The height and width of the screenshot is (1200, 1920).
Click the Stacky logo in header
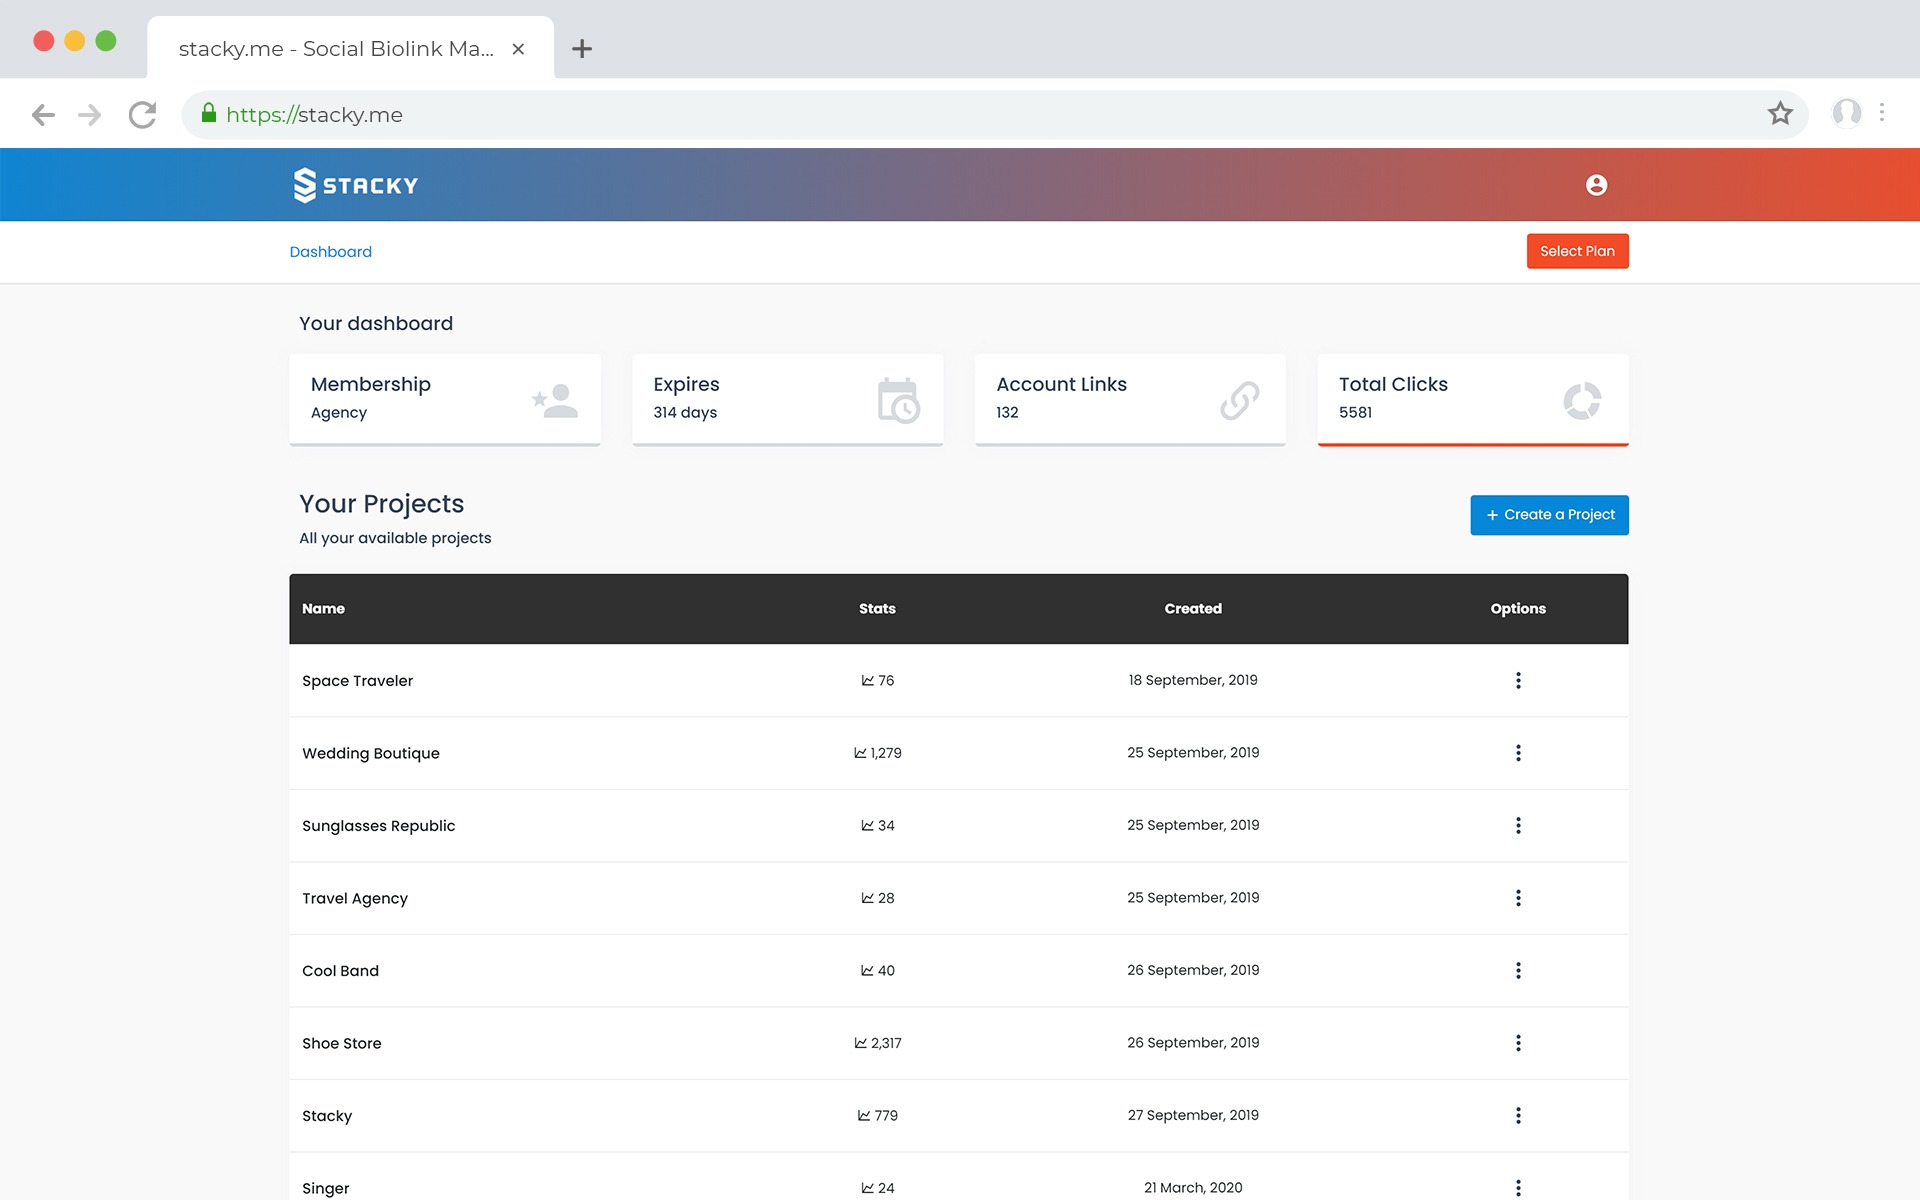tap(355, 185)
